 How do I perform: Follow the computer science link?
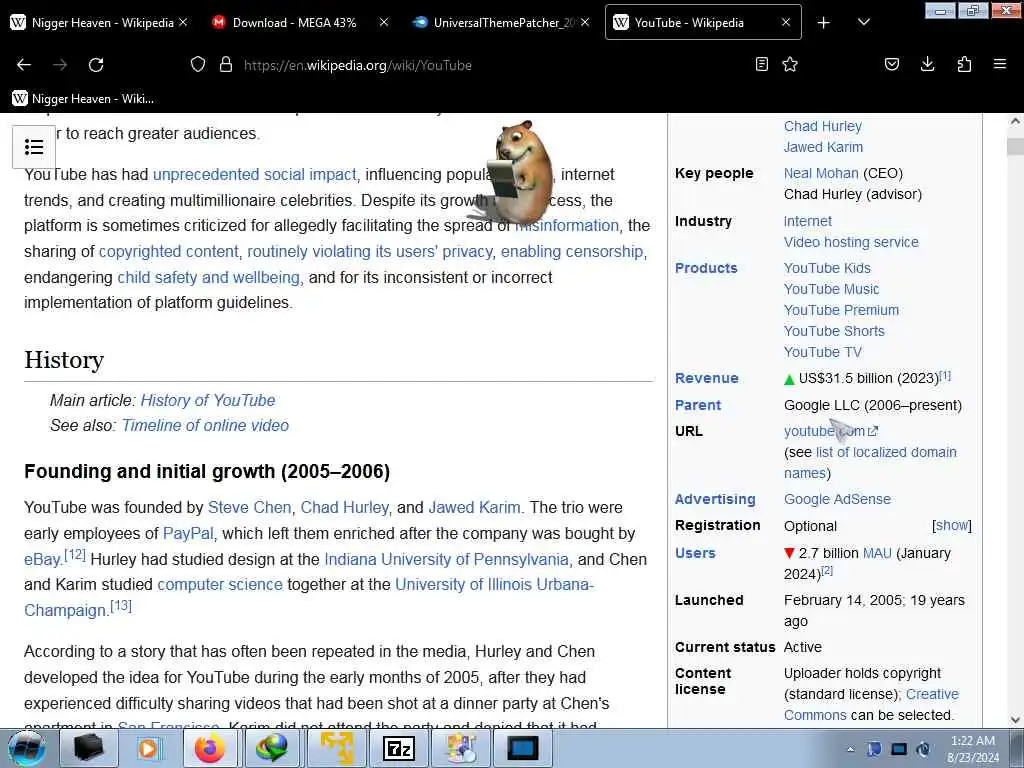[220, 584]
